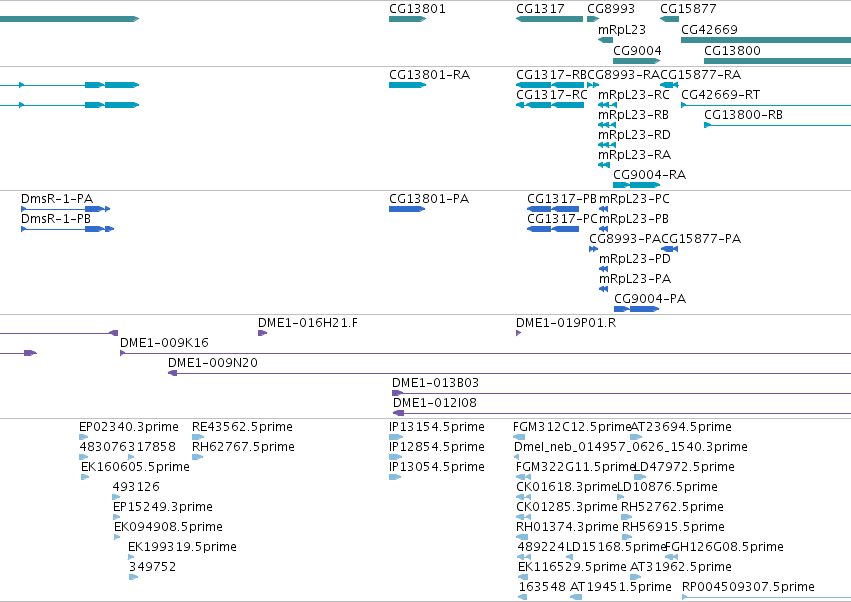
Task: Select protein CG15877-PA
Action: tap(670, 249)
